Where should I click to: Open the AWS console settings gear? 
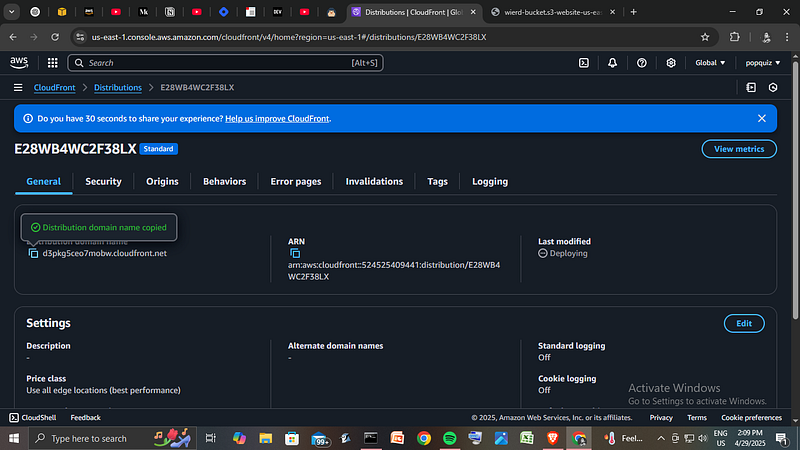pos(671,63)
